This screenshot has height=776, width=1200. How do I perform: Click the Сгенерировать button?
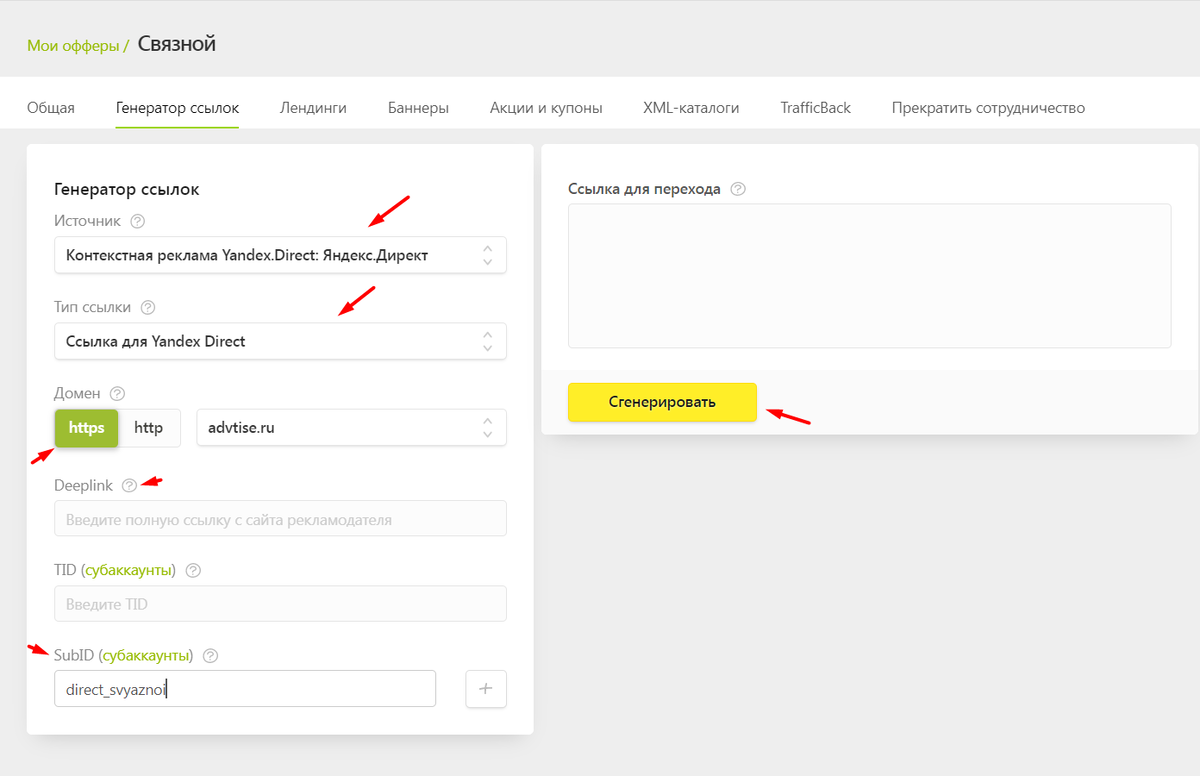point(662,402)
